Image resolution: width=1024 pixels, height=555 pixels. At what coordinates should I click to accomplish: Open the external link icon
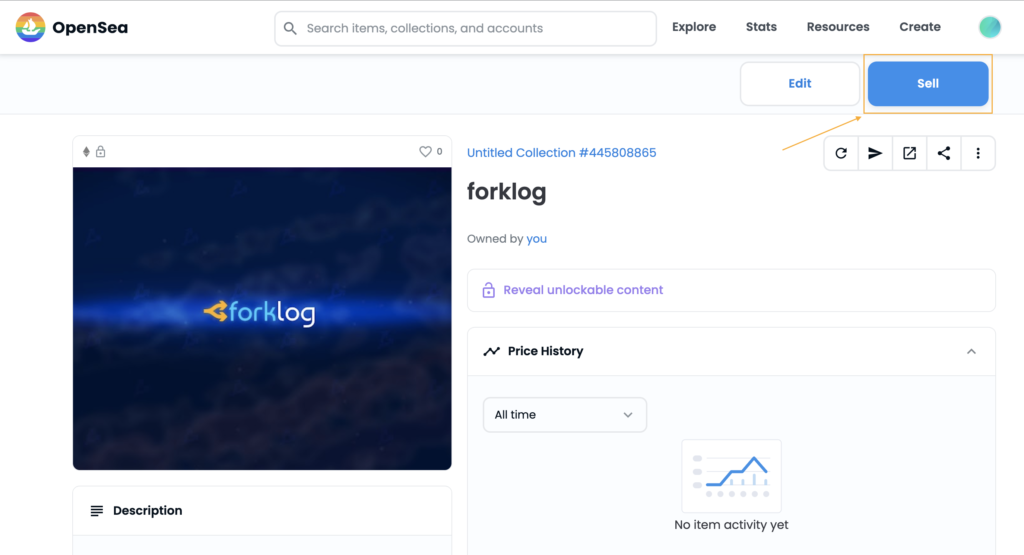[910, 153]
